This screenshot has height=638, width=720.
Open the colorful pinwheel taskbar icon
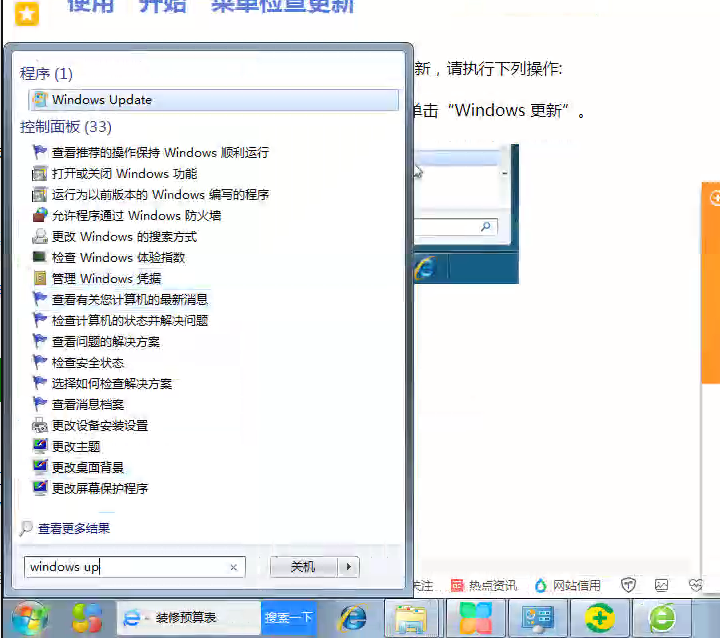coord(87,618)
